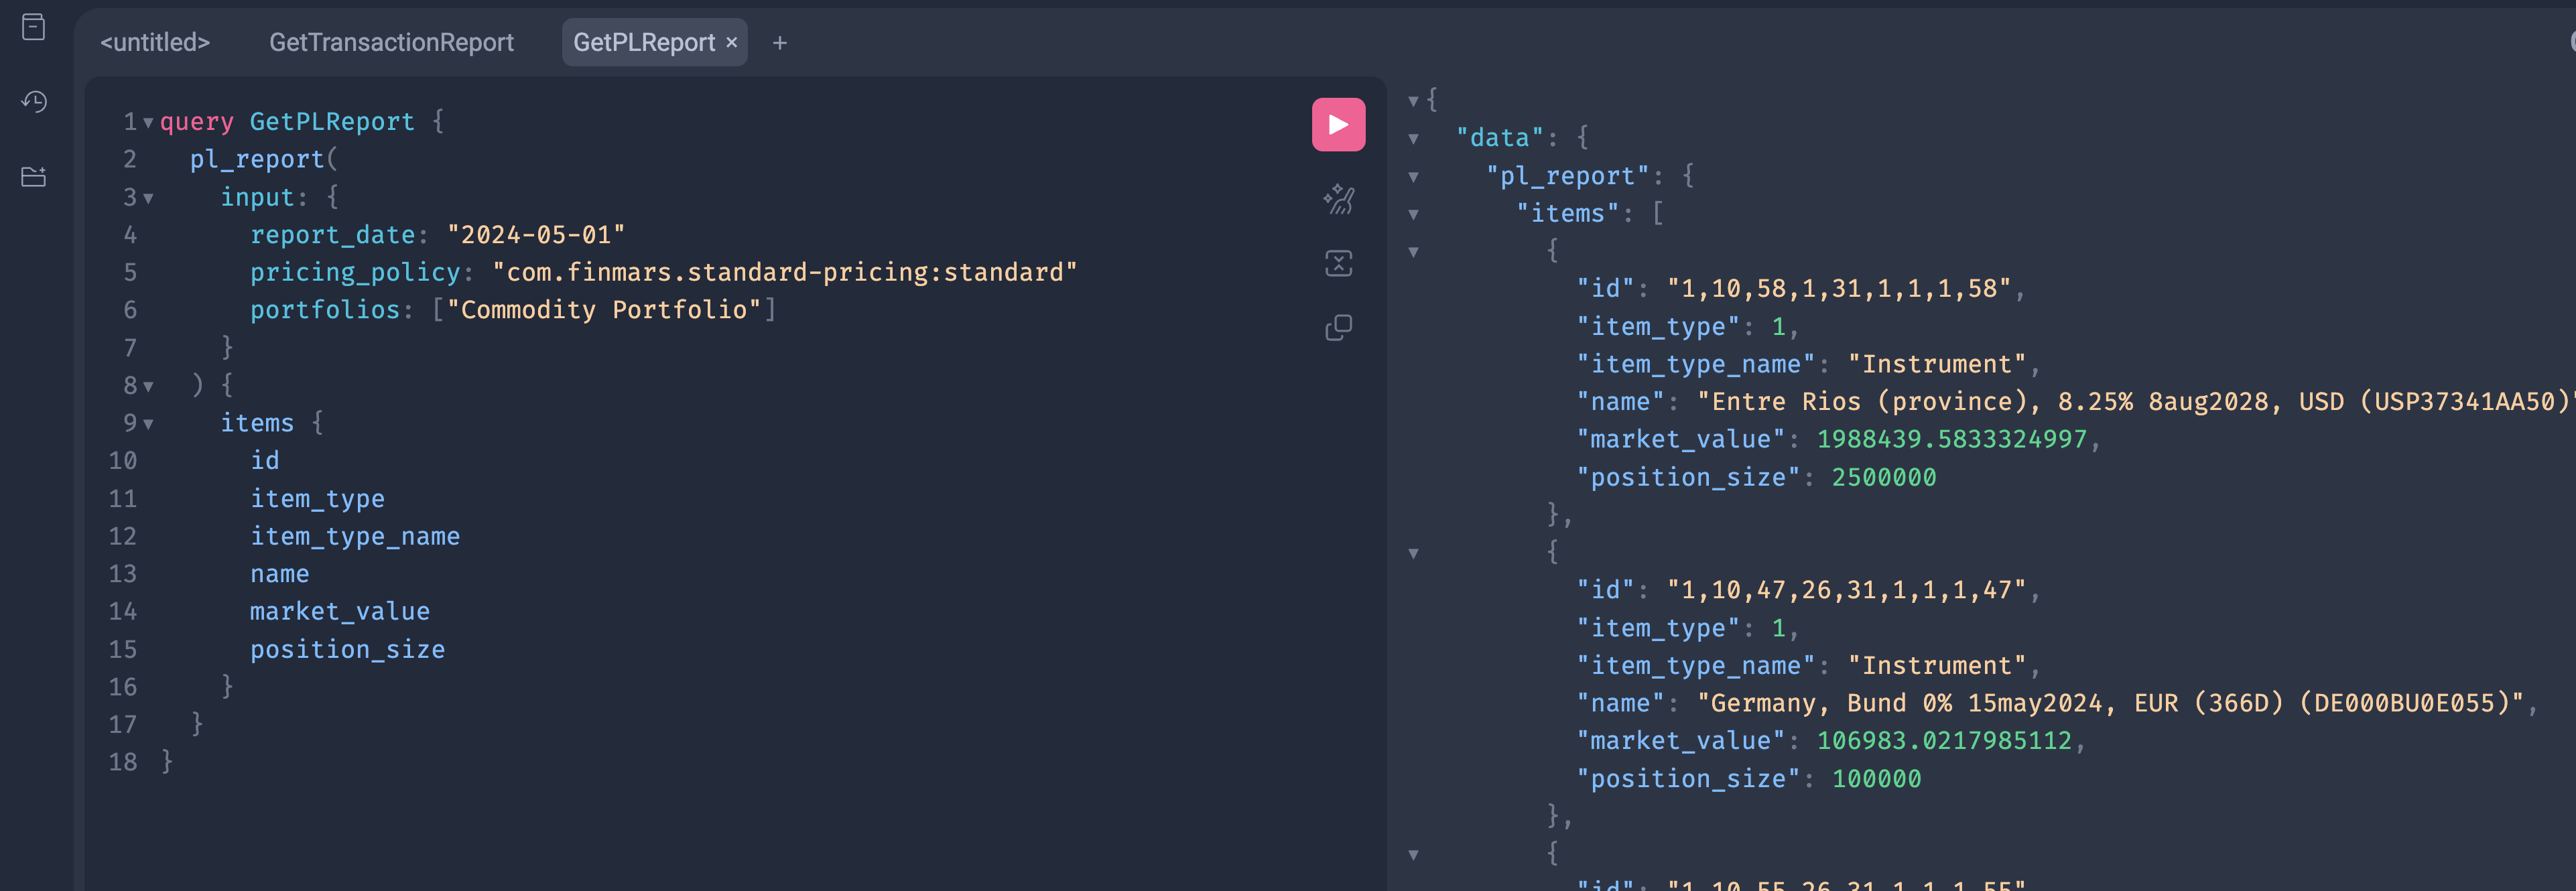
Task: Click the market_value field on line 14
Action: pos(339,612)
